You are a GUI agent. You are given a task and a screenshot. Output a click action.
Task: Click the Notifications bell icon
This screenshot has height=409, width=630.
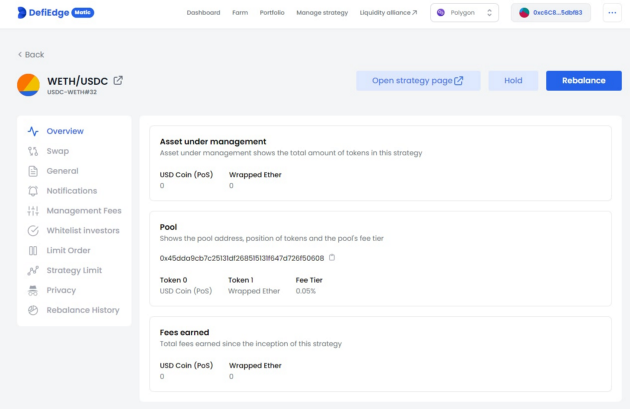click(33, 191)
